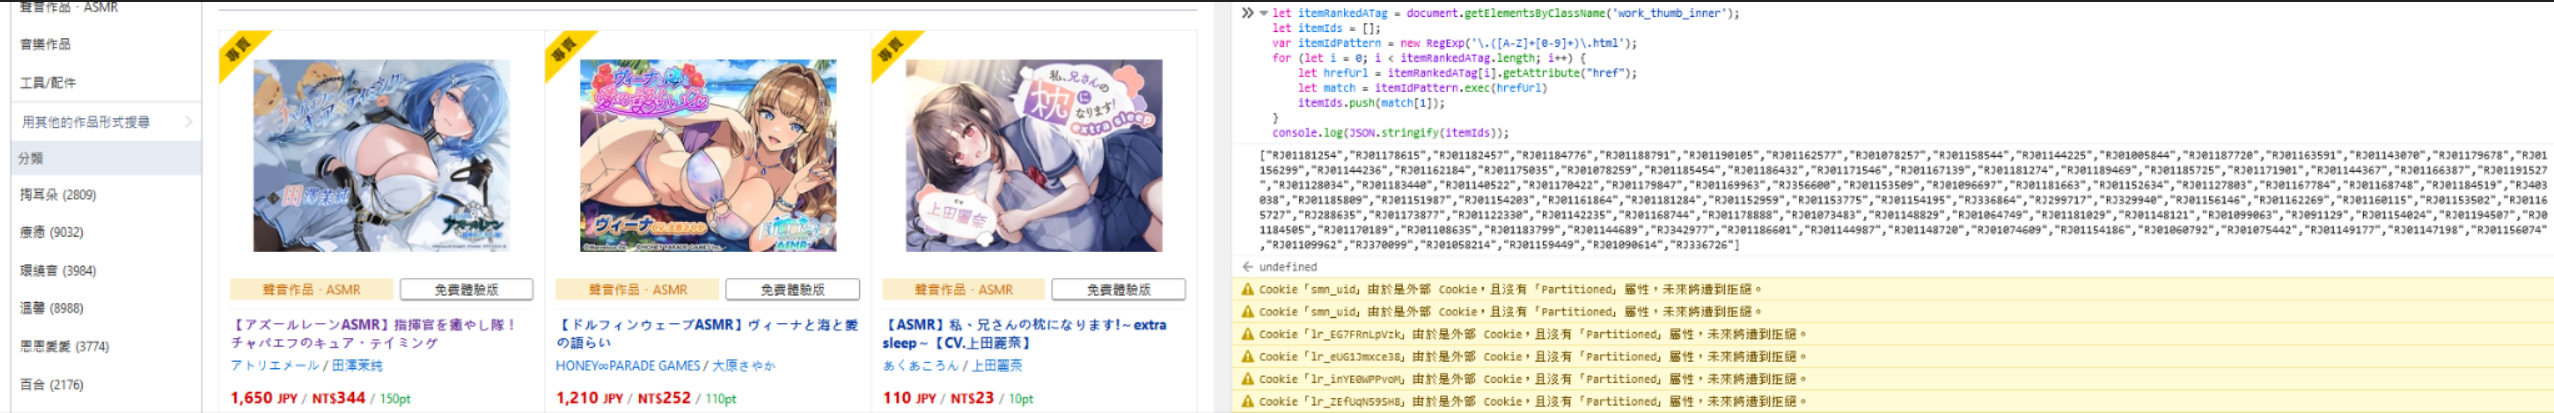Click 聲音作品·ASMR tag on 兄さんの枕 card
This screenshot has width=2554, height=413.
(964, 290)
